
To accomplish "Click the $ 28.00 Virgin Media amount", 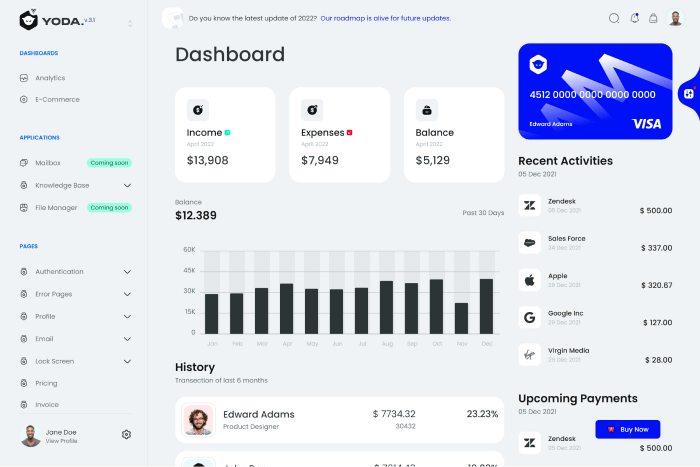I will [658, 360].
